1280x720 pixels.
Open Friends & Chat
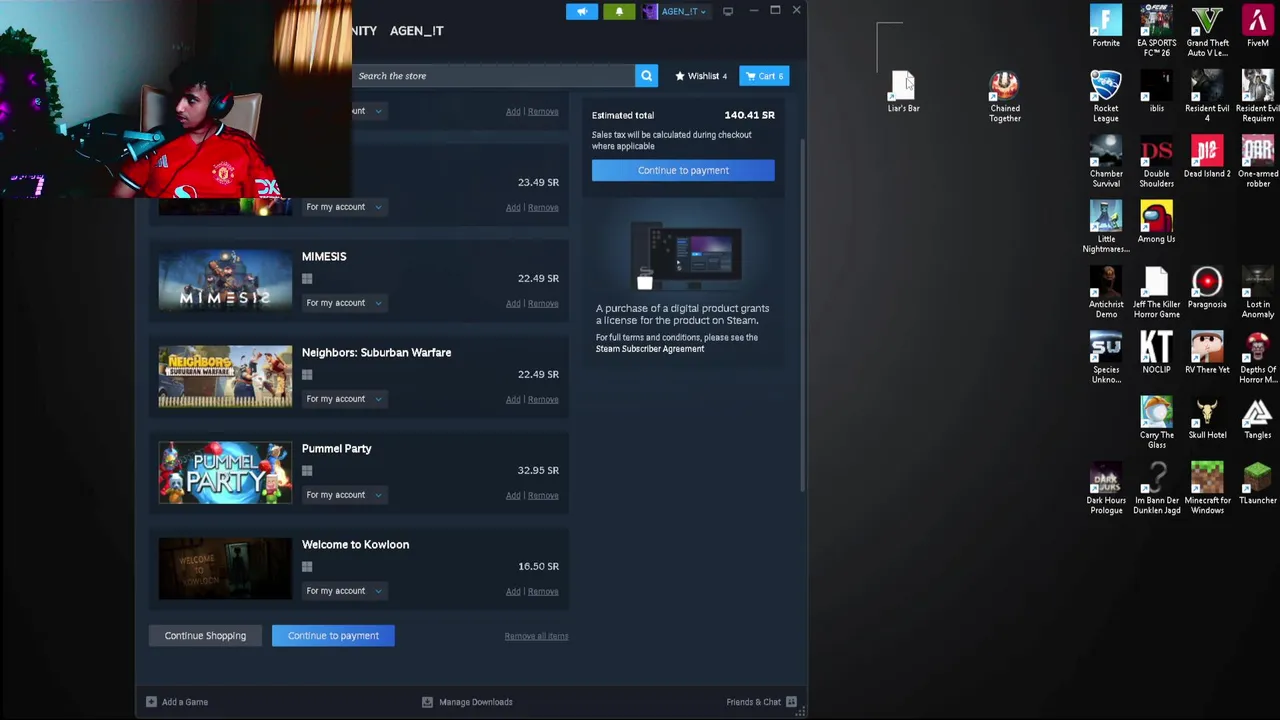pyautogui.click(x=761, y=702)
